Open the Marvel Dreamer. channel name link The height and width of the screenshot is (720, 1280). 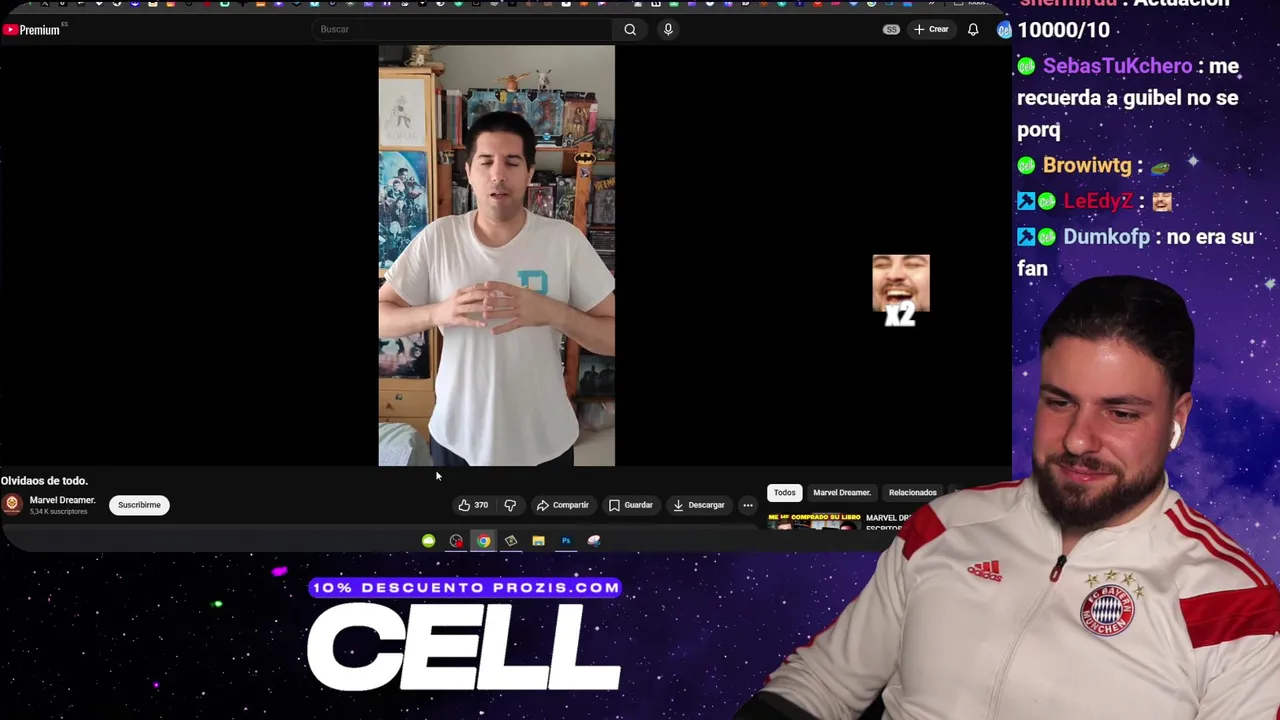(x=62, y=500)
